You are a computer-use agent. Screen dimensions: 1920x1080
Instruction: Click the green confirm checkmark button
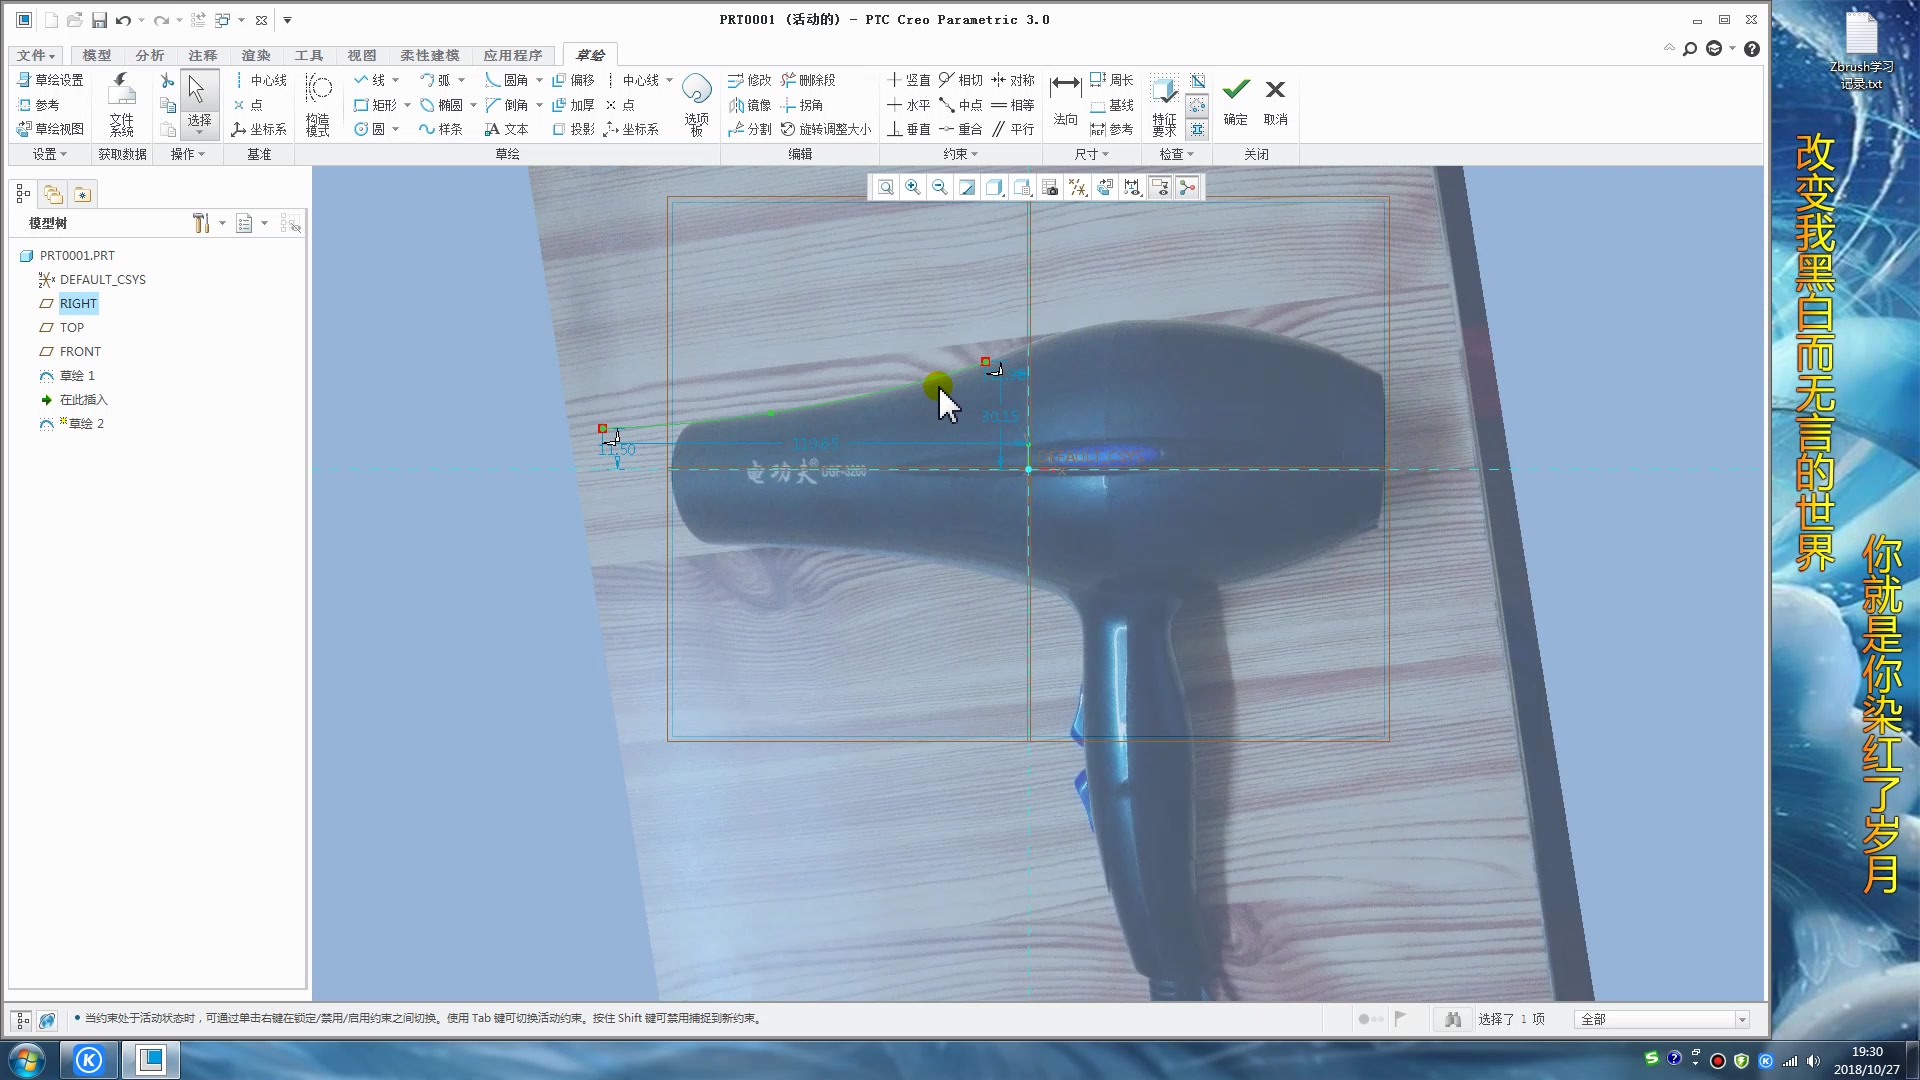click(1236, 91)
